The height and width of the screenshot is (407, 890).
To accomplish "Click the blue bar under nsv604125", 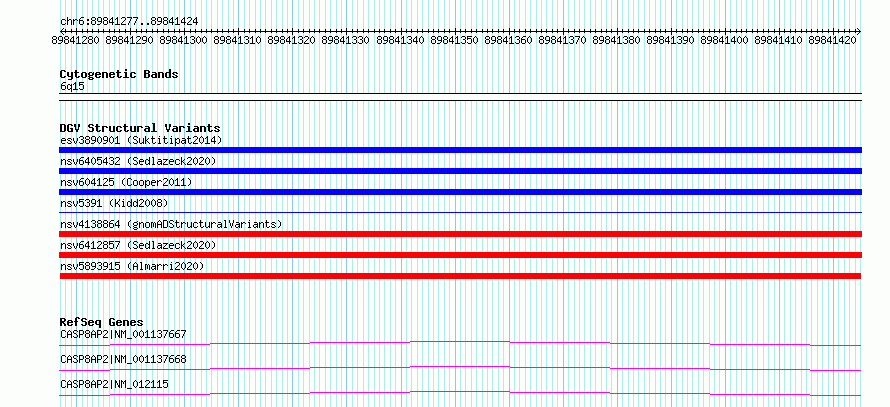I will pos(460,192).
